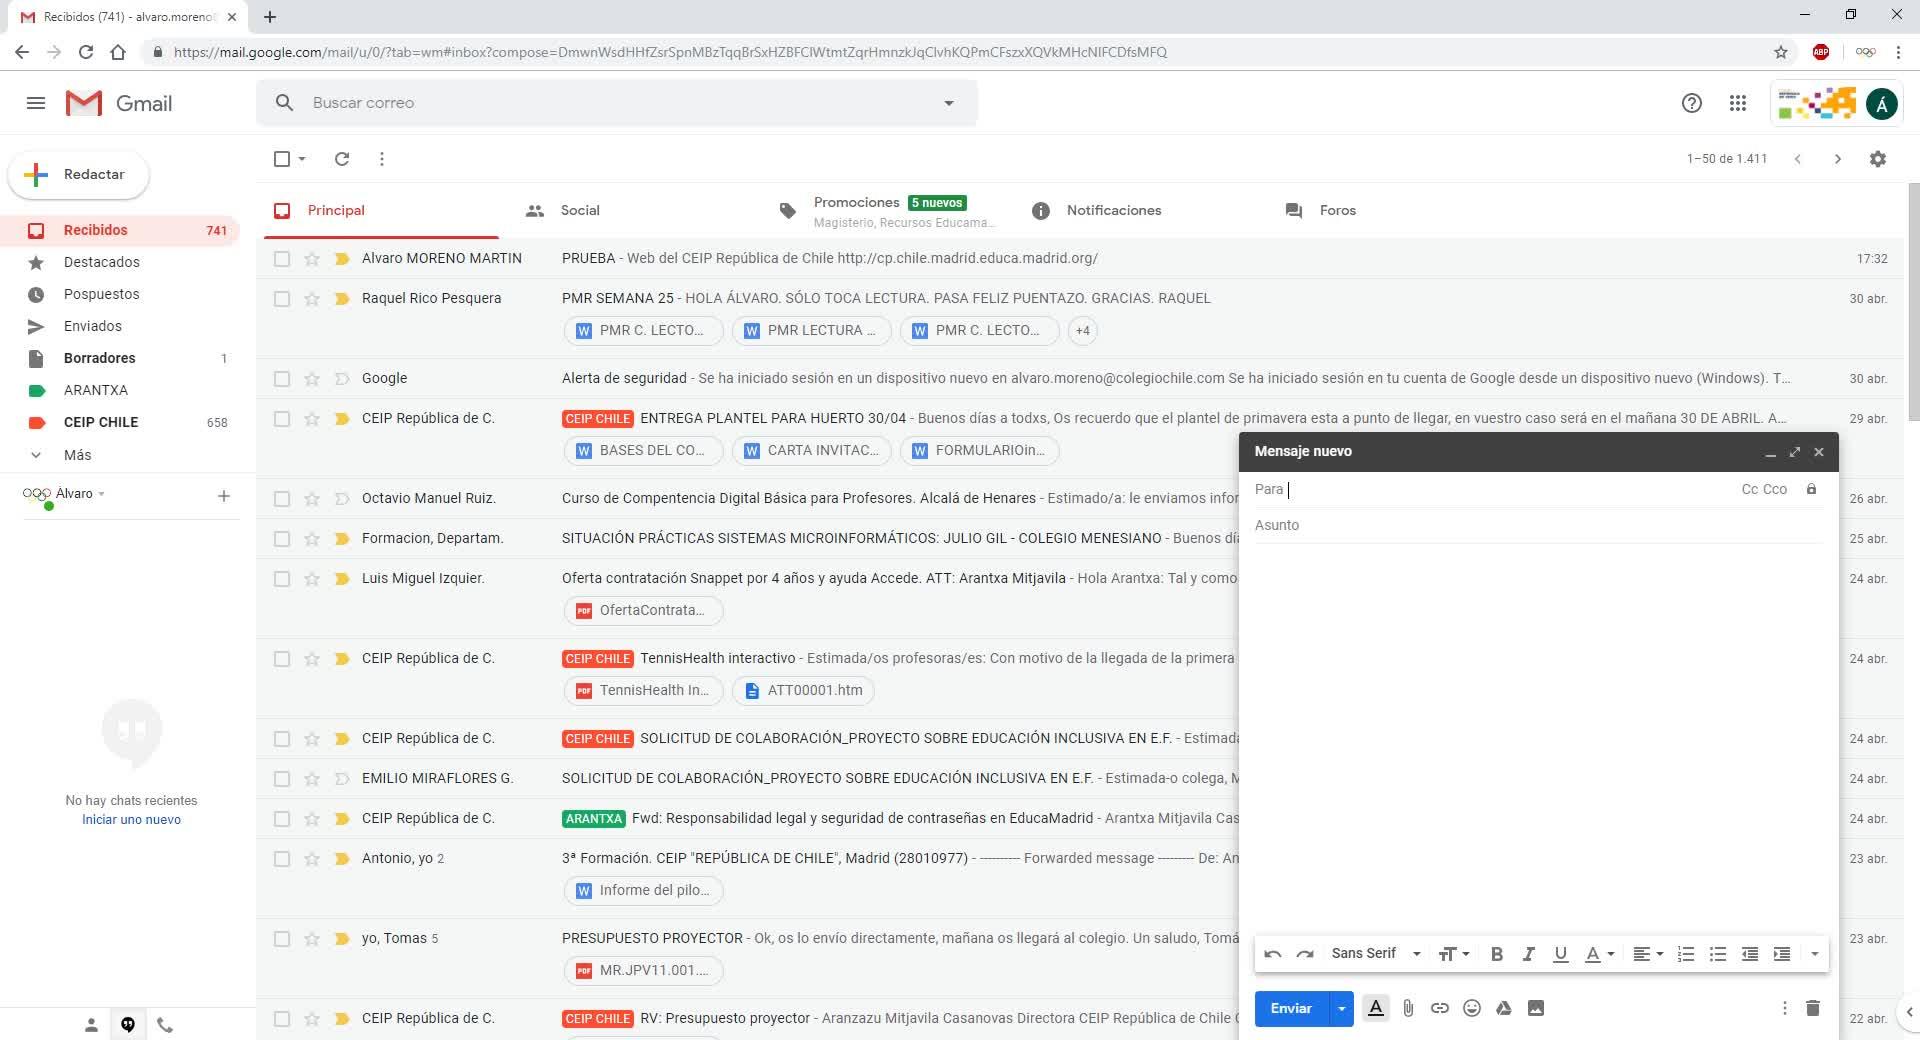
Task: Star the yo, Tomas email
Action: pos(312,939)
